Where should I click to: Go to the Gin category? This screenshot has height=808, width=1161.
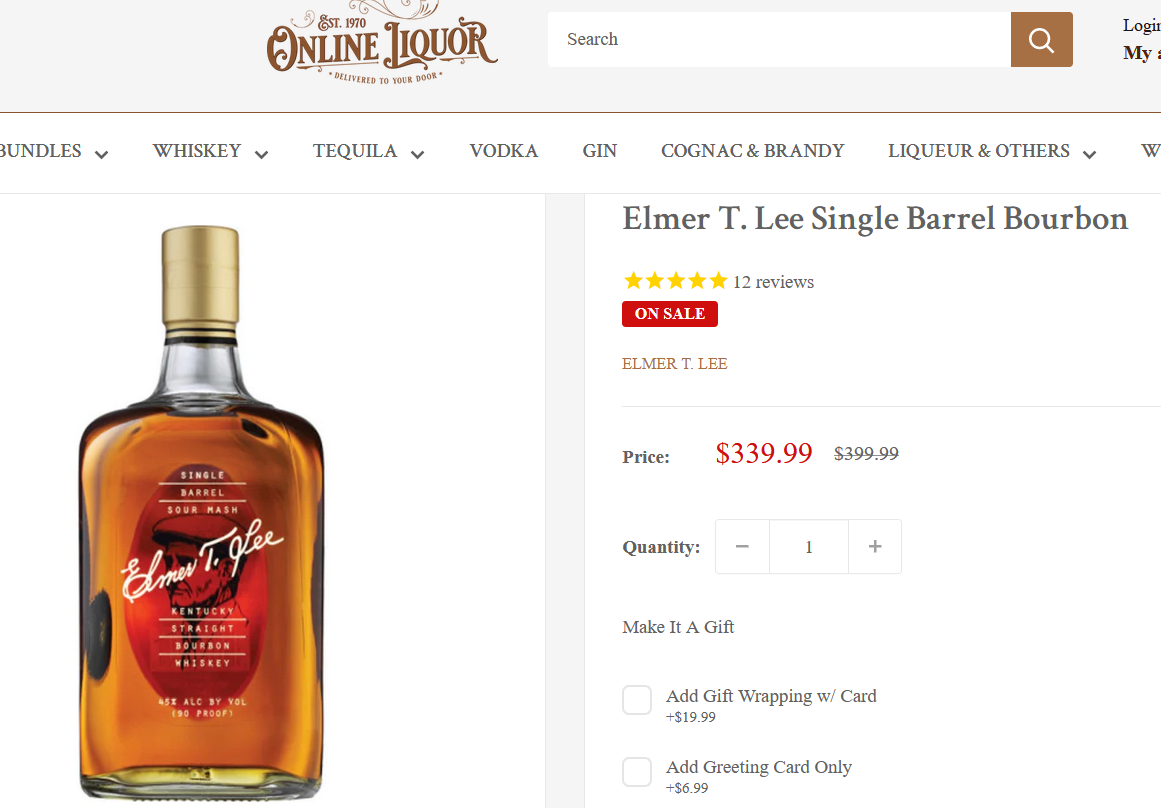pos(599,151)
